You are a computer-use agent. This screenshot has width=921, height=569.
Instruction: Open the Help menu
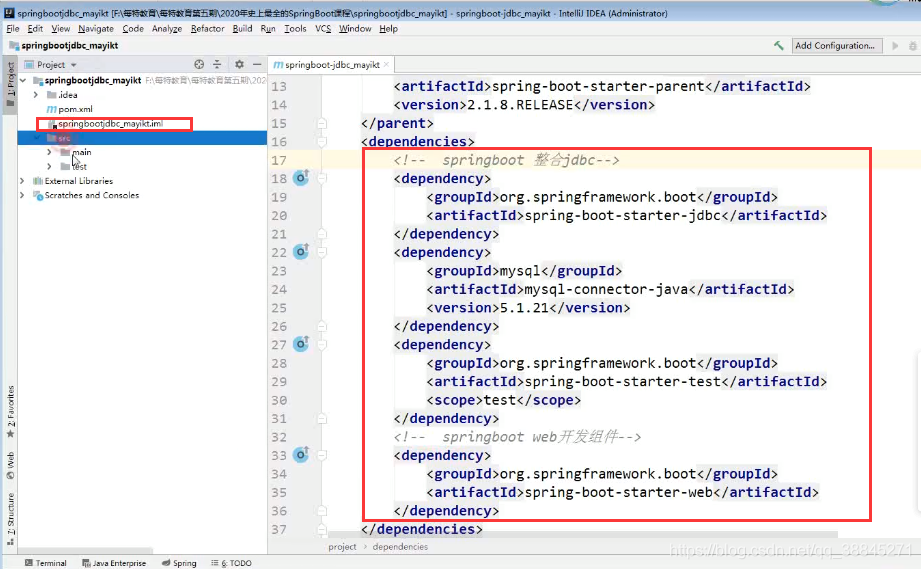pyautogui.click(x=388, y=28)
